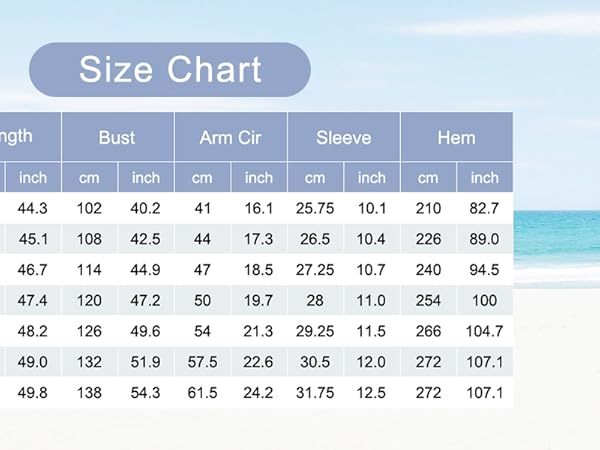Select the Arm Cir inch cell 24.2
This screenshot has height=450, width=600.
[259, 393]
